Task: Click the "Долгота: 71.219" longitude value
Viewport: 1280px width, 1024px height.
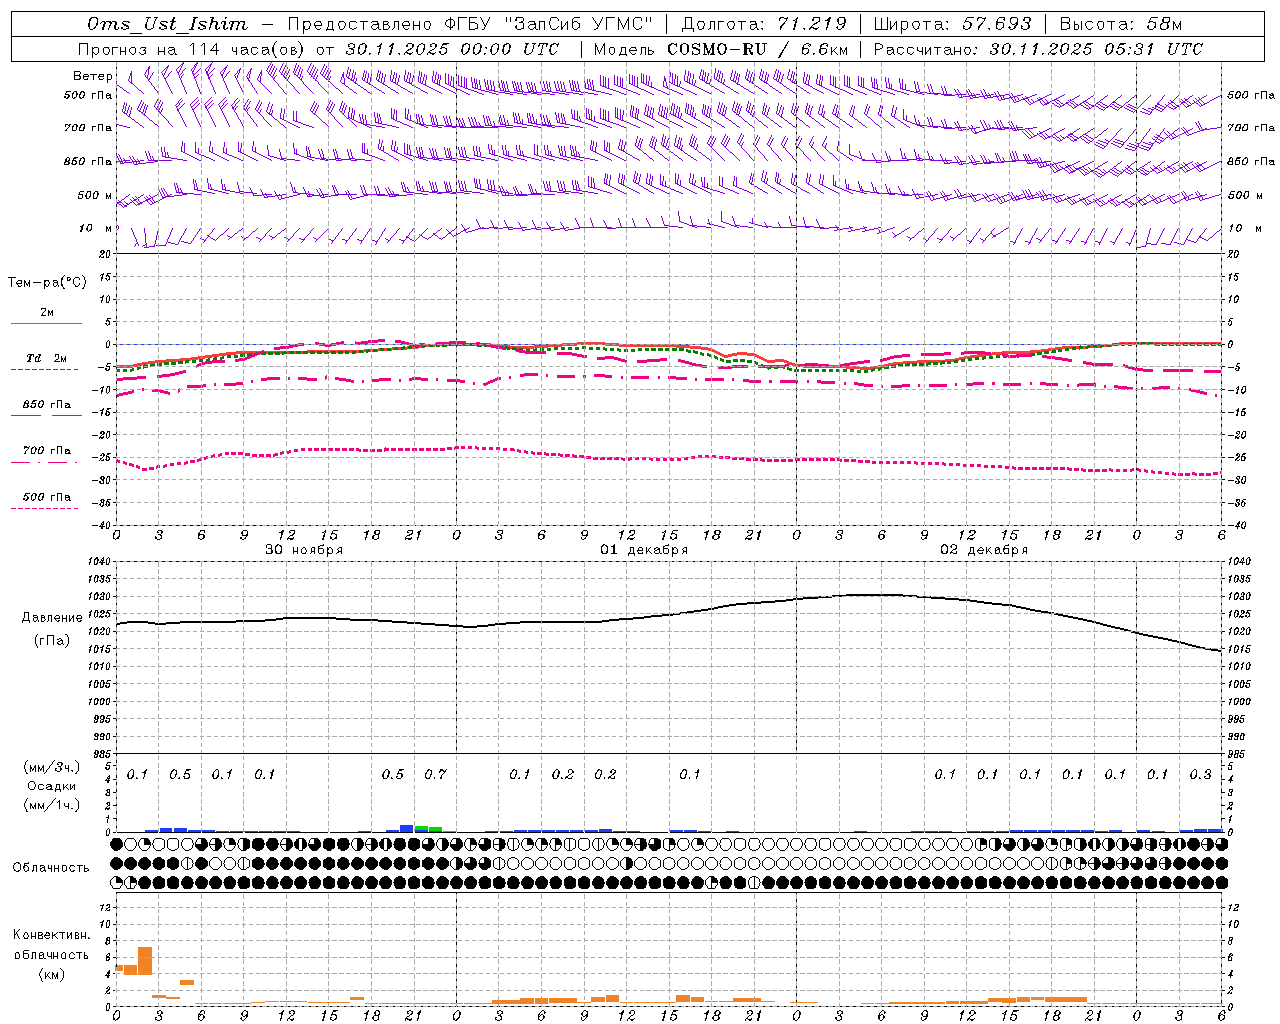Action: pyautogui.click(x=763, y=24)
